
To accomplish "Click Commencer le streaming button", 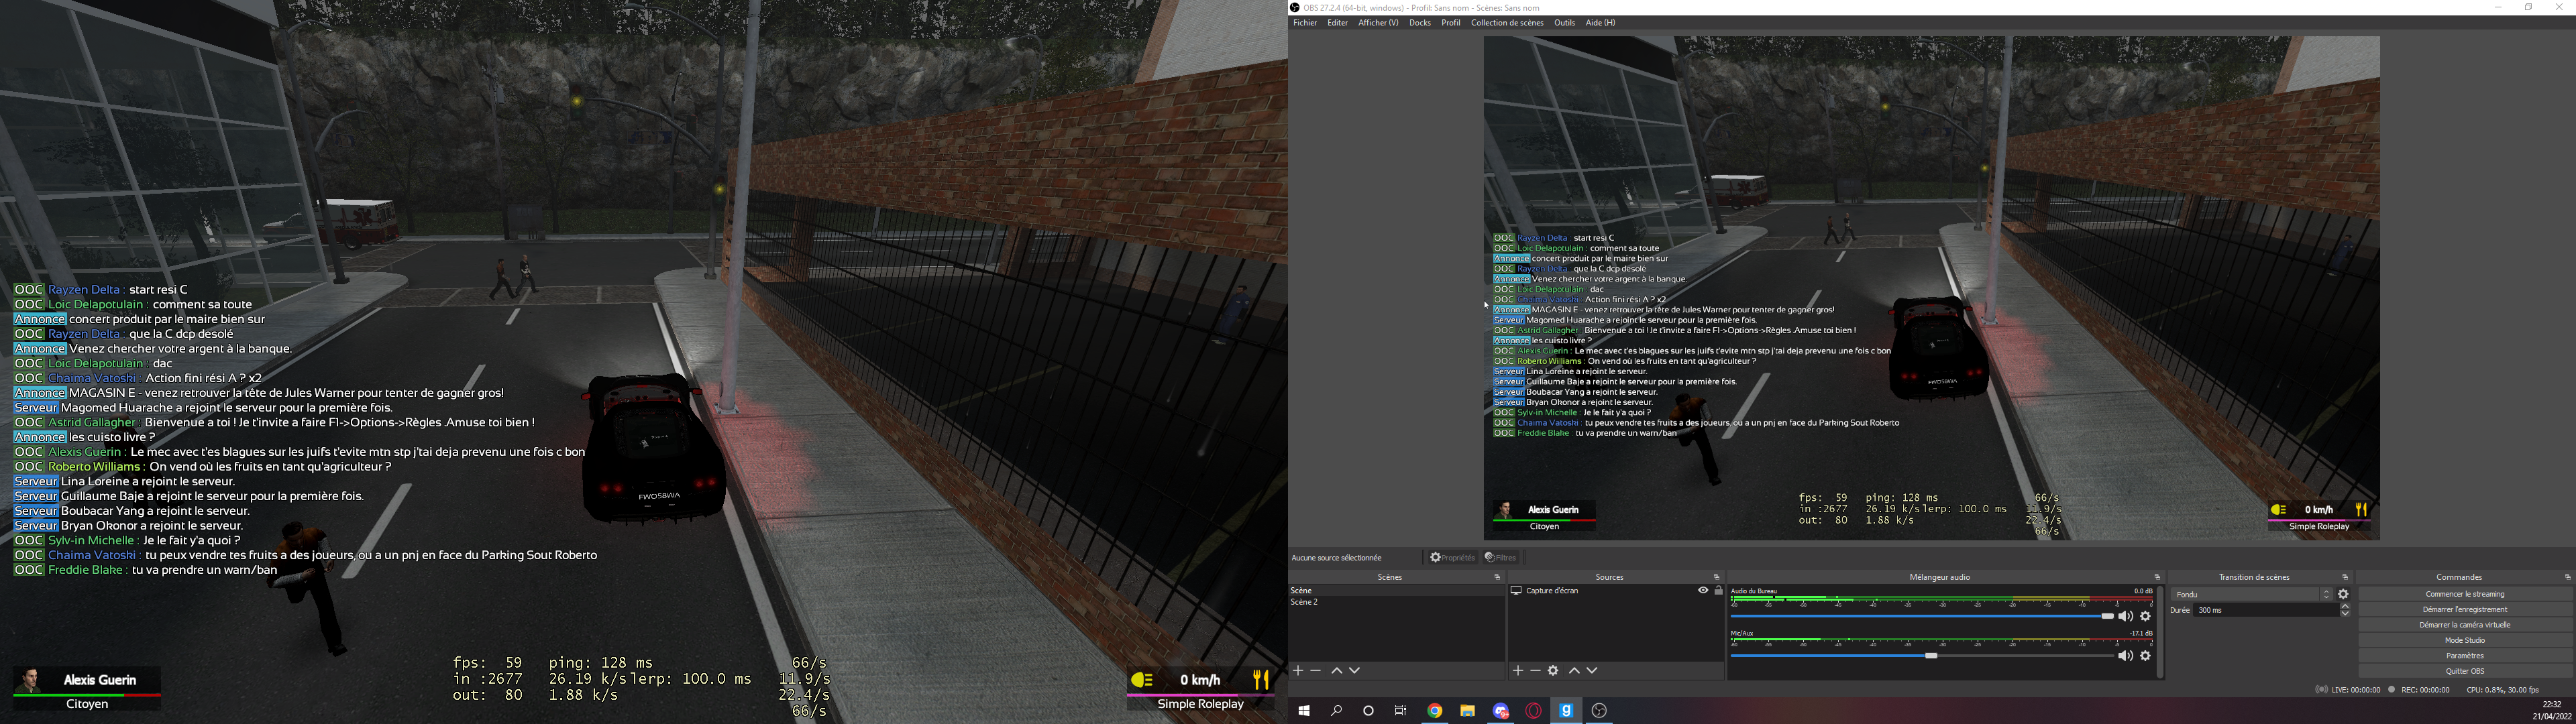I will coord(2464,594).
